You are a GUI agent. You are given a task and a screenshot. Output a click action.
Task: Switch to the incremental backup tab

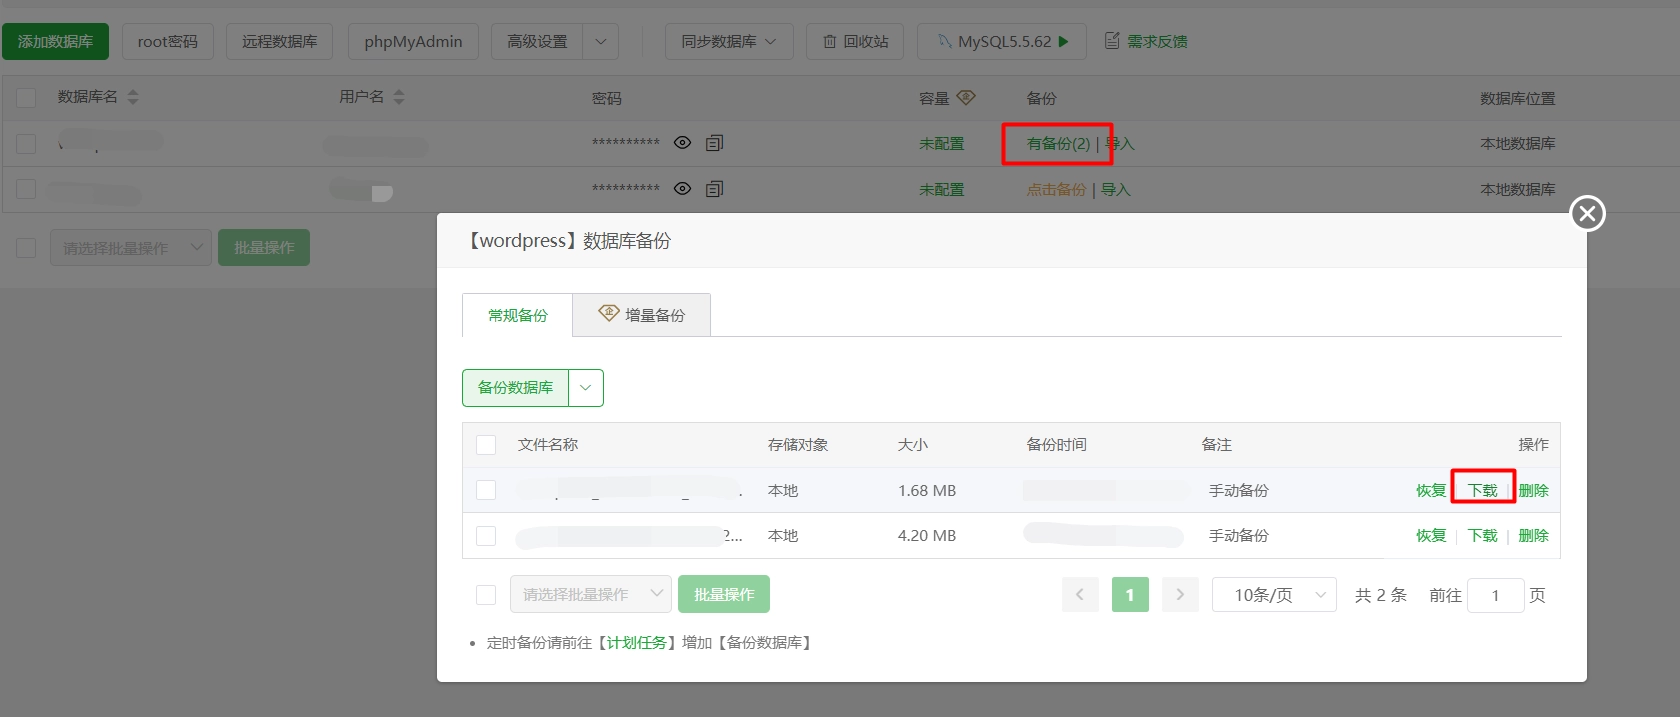point(642,315)
